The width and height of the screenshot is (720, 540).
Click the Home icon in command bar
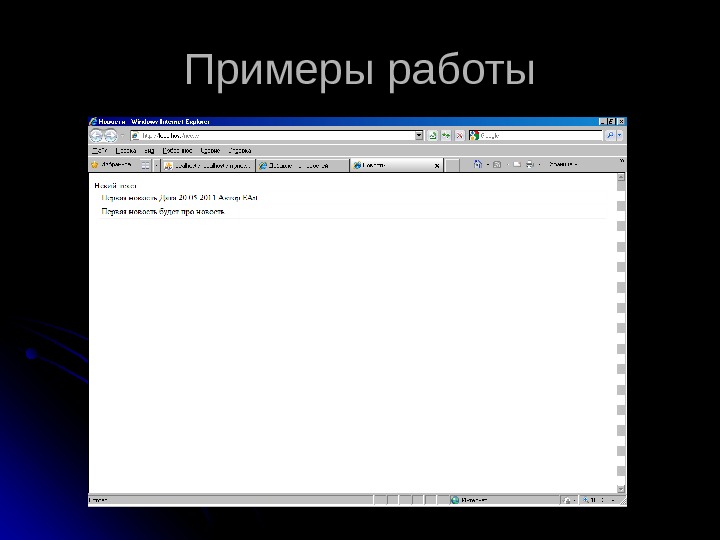click(478, 164)
